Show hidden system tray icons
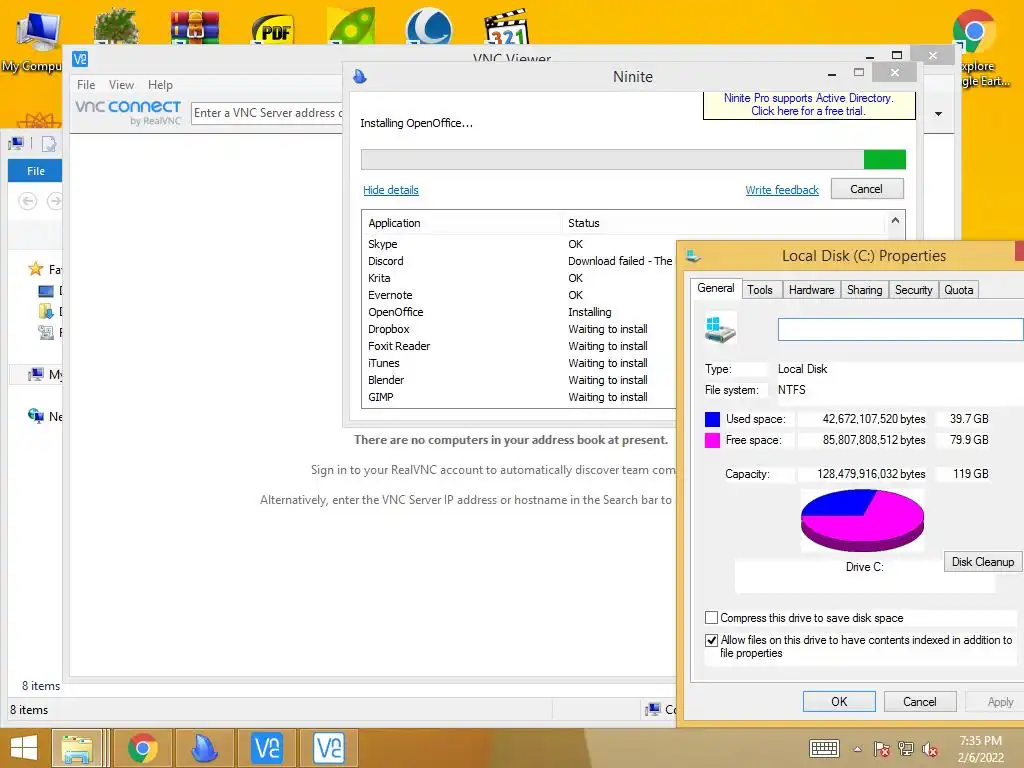This screenshot has height=768, width=1024. point(857,749)
